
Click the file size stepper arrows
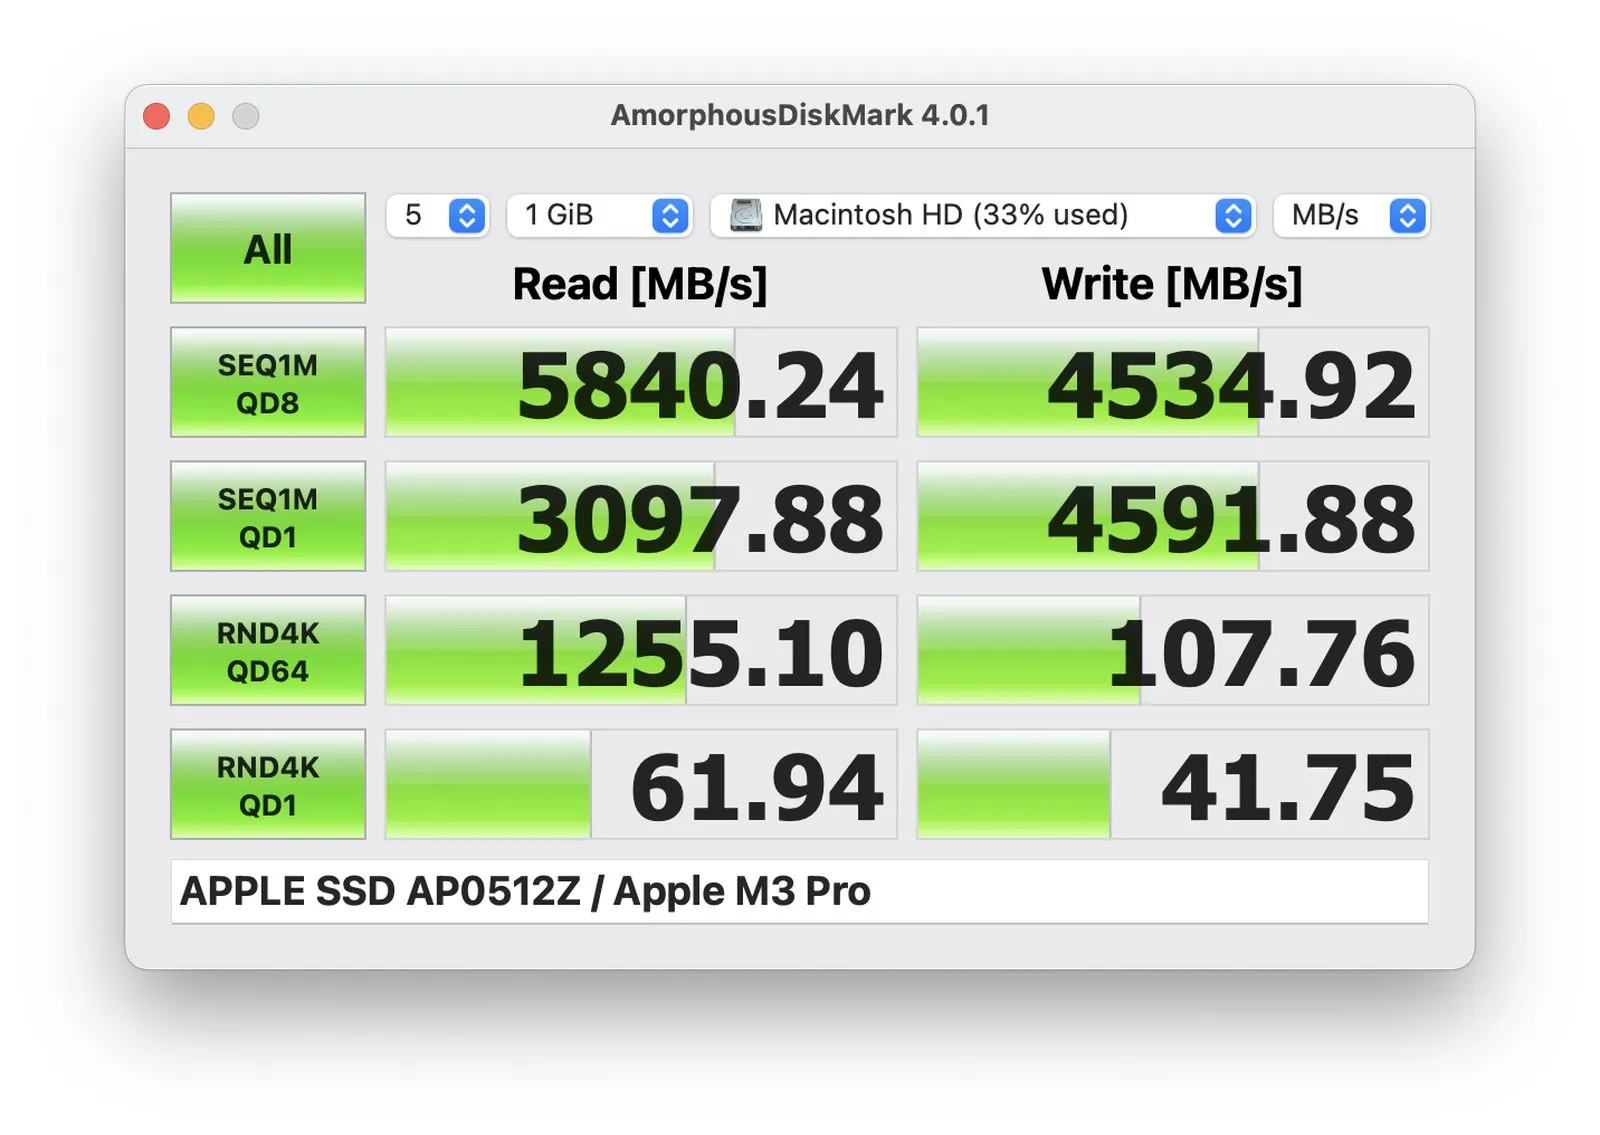pyautogui.click(x=668, y=215)
